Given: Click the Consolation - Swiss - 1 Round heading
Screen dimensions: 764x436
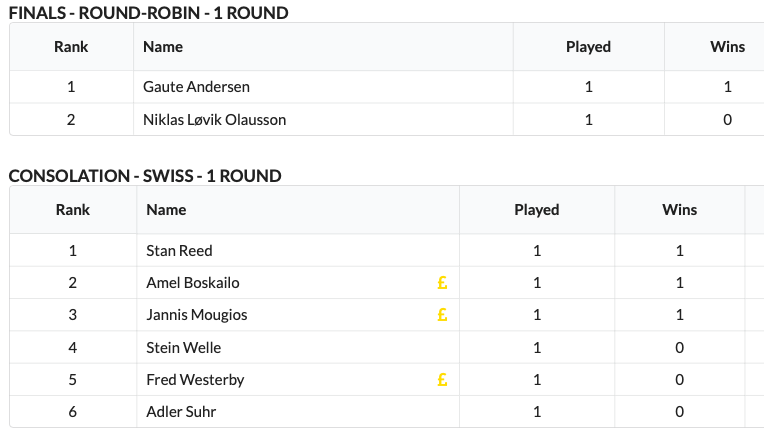Looking at the screenshot, I should click(x=145, y=176).
